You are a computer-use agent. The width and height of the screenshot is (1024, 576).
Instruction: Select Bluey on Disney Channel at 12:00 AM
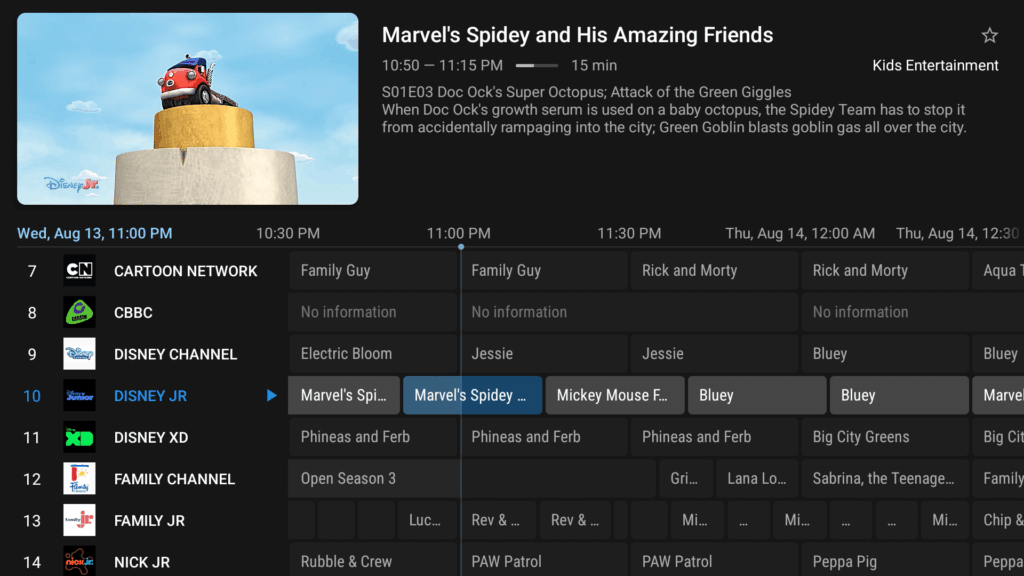click(x=885, y=353)
